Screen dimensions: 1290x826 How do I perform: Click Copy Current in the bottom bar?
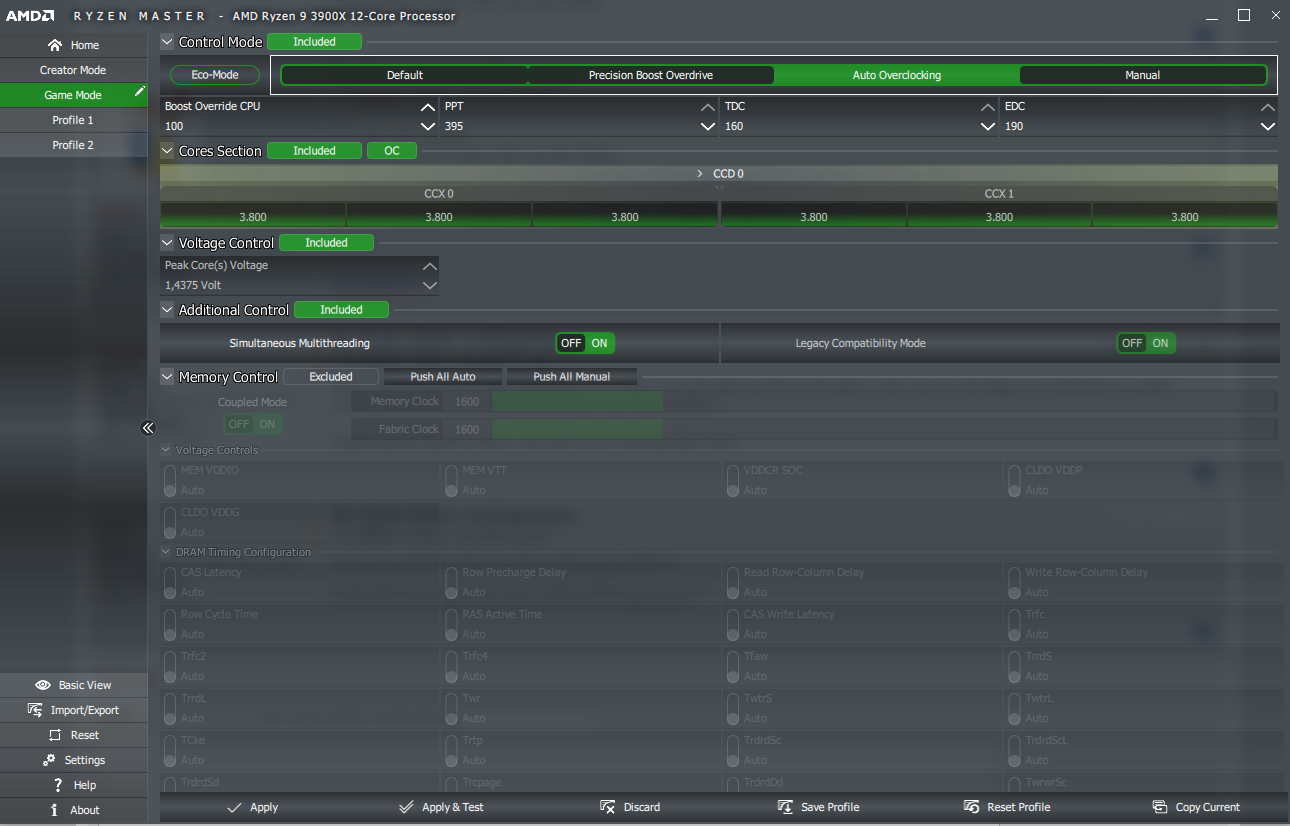coord(1160,807)
